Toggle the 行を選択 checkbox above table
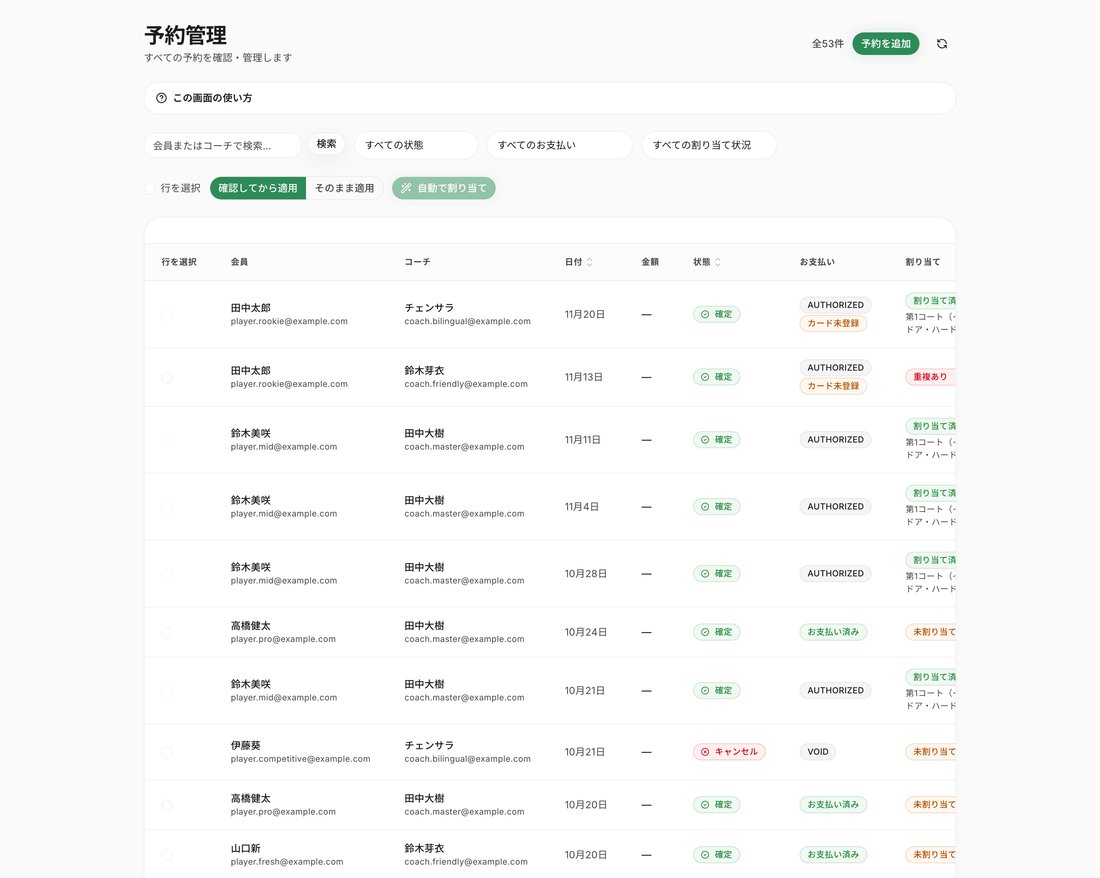The width and height of the screenshot is (1100, 878). [150, 188]
